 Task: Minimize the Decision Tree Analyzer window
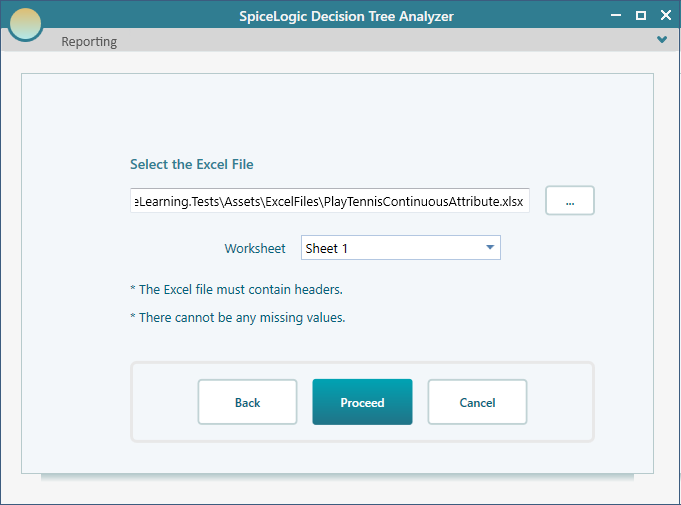pyautogui.click(x=616, y=16)
